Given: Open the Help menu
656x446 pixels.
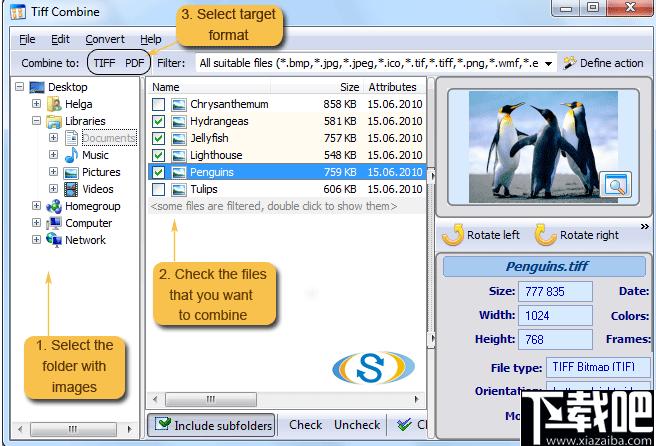Looking at the screenshot, I should tap(151, 39).
